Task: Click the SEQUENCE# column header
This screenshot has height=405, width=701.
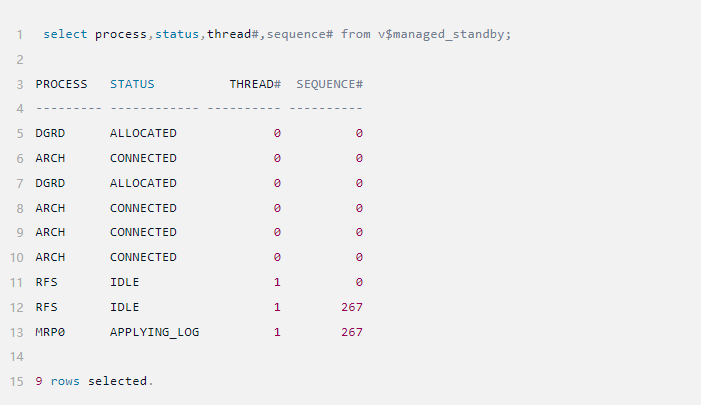Action: (x=329, y=84)
